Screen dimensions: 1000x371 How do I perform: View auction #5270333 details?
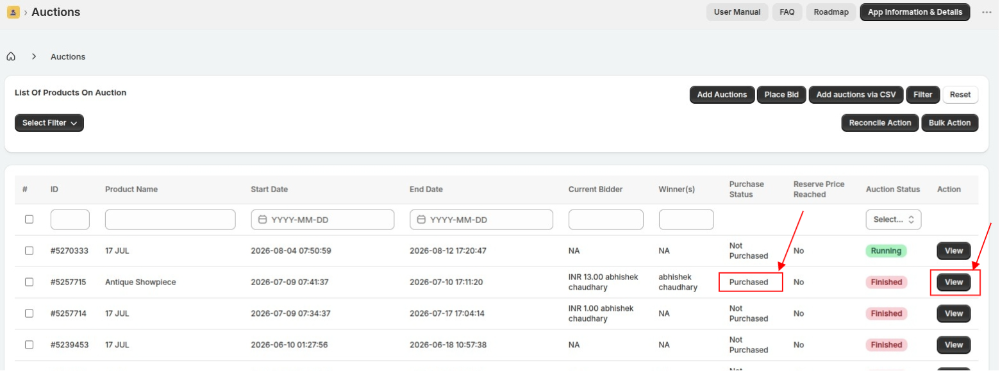(x=953, y=251)
